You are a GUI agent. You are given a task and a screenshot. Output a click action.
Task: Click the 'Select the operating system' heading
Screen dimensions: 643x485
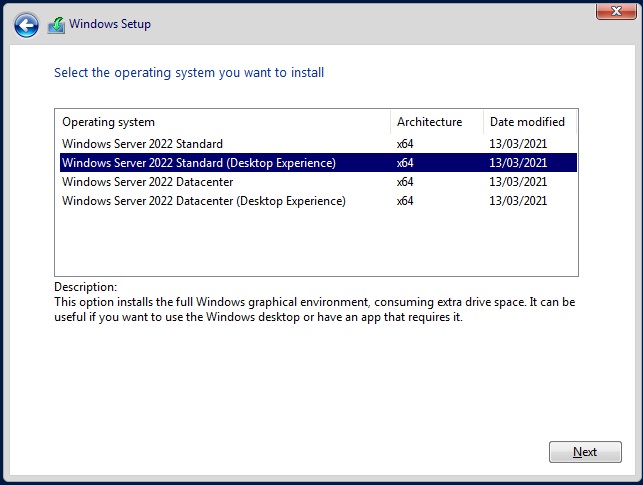188,73
